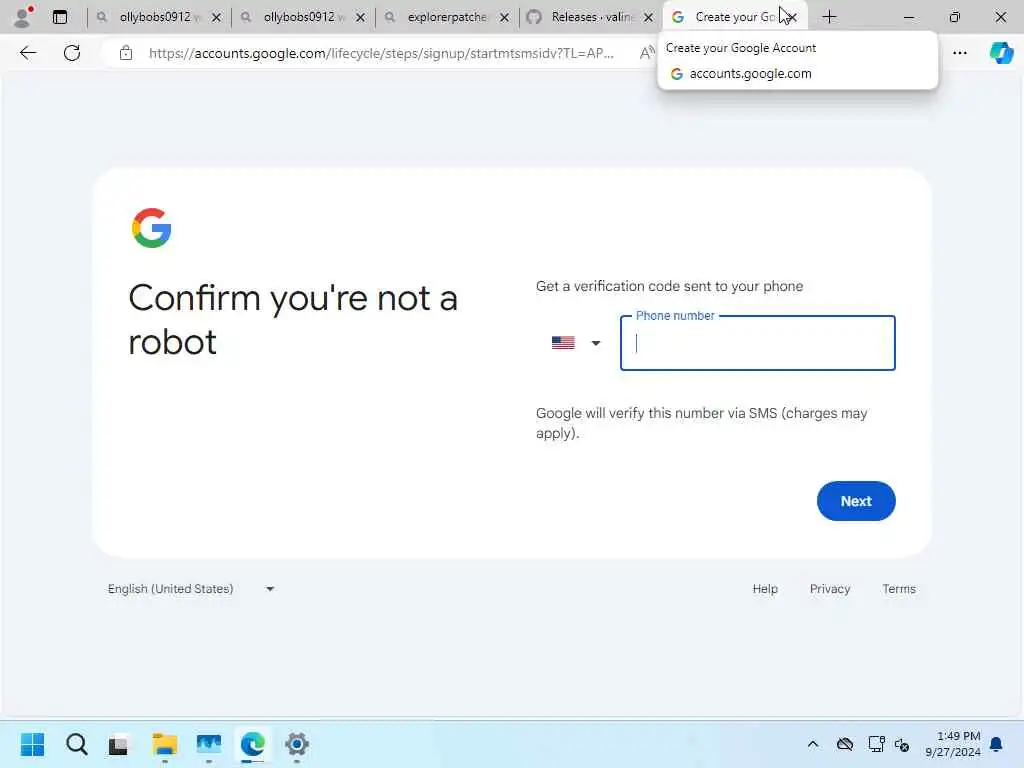
Task: Open a new browser tab
Action: (829, 17)
